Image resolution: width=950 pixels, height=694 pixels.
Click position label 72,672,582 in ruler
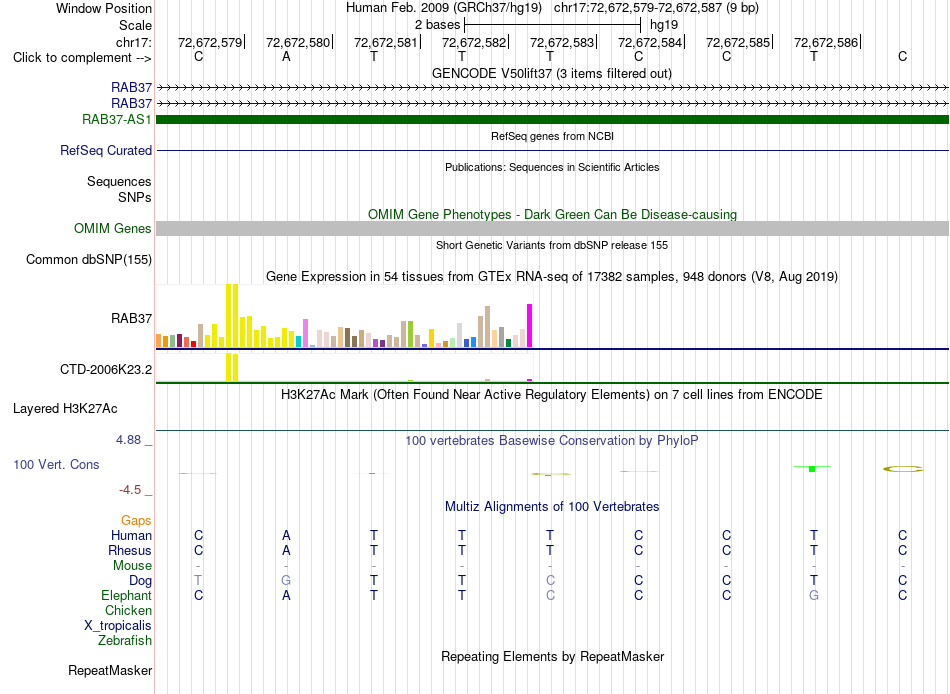coord(474,42)
